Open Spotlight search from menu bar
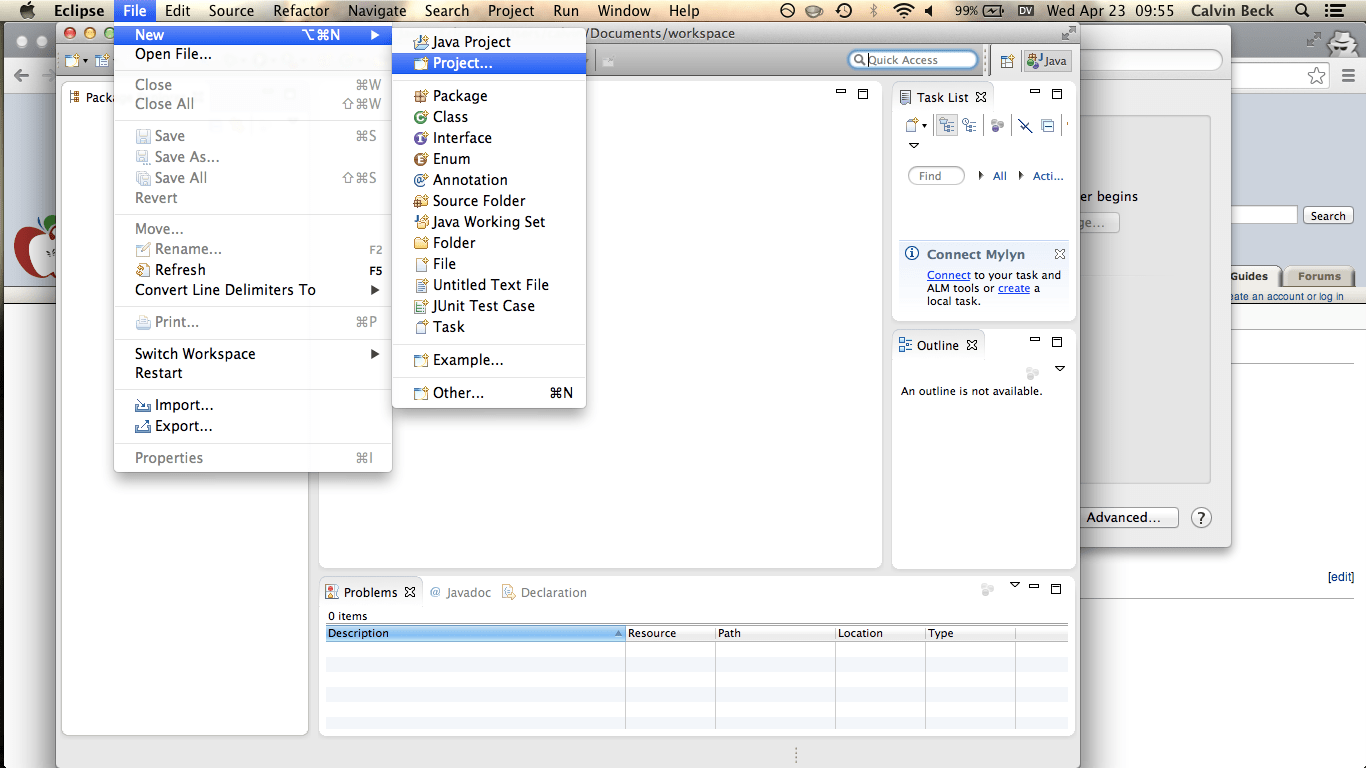Viewport: 1366px width, 768px height. click(1300, 11)
